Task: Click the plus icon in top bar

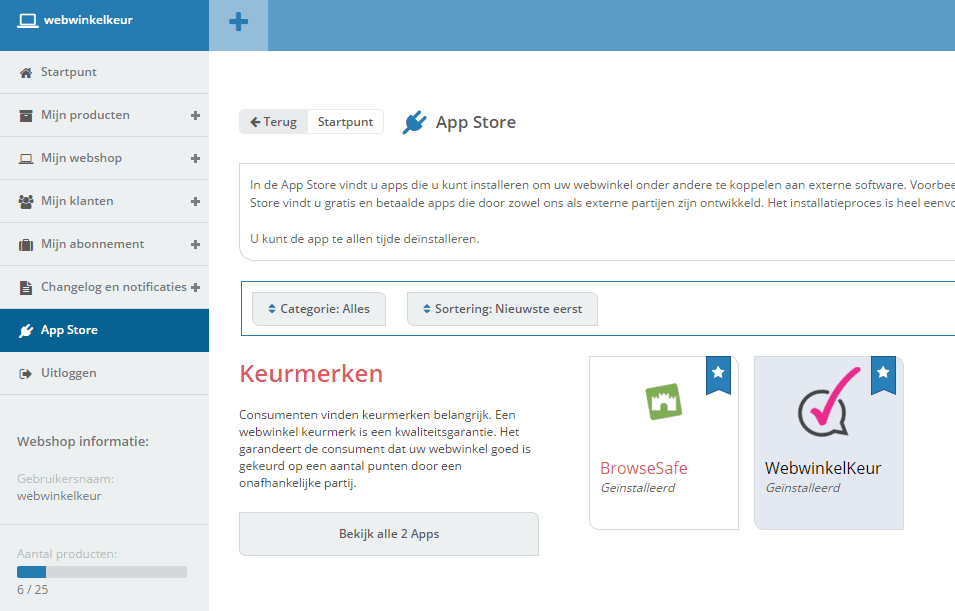Action: [x=238, y=22]
